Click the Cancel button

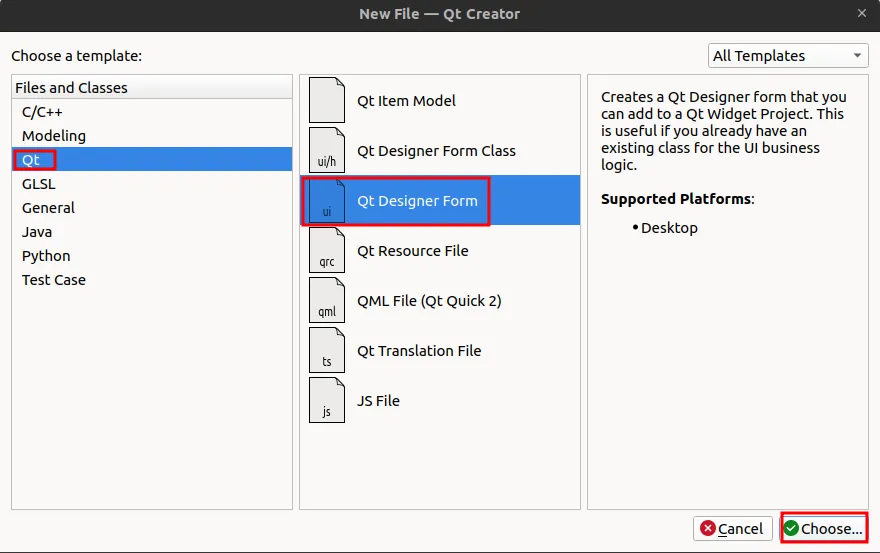[x=732, y=528]
